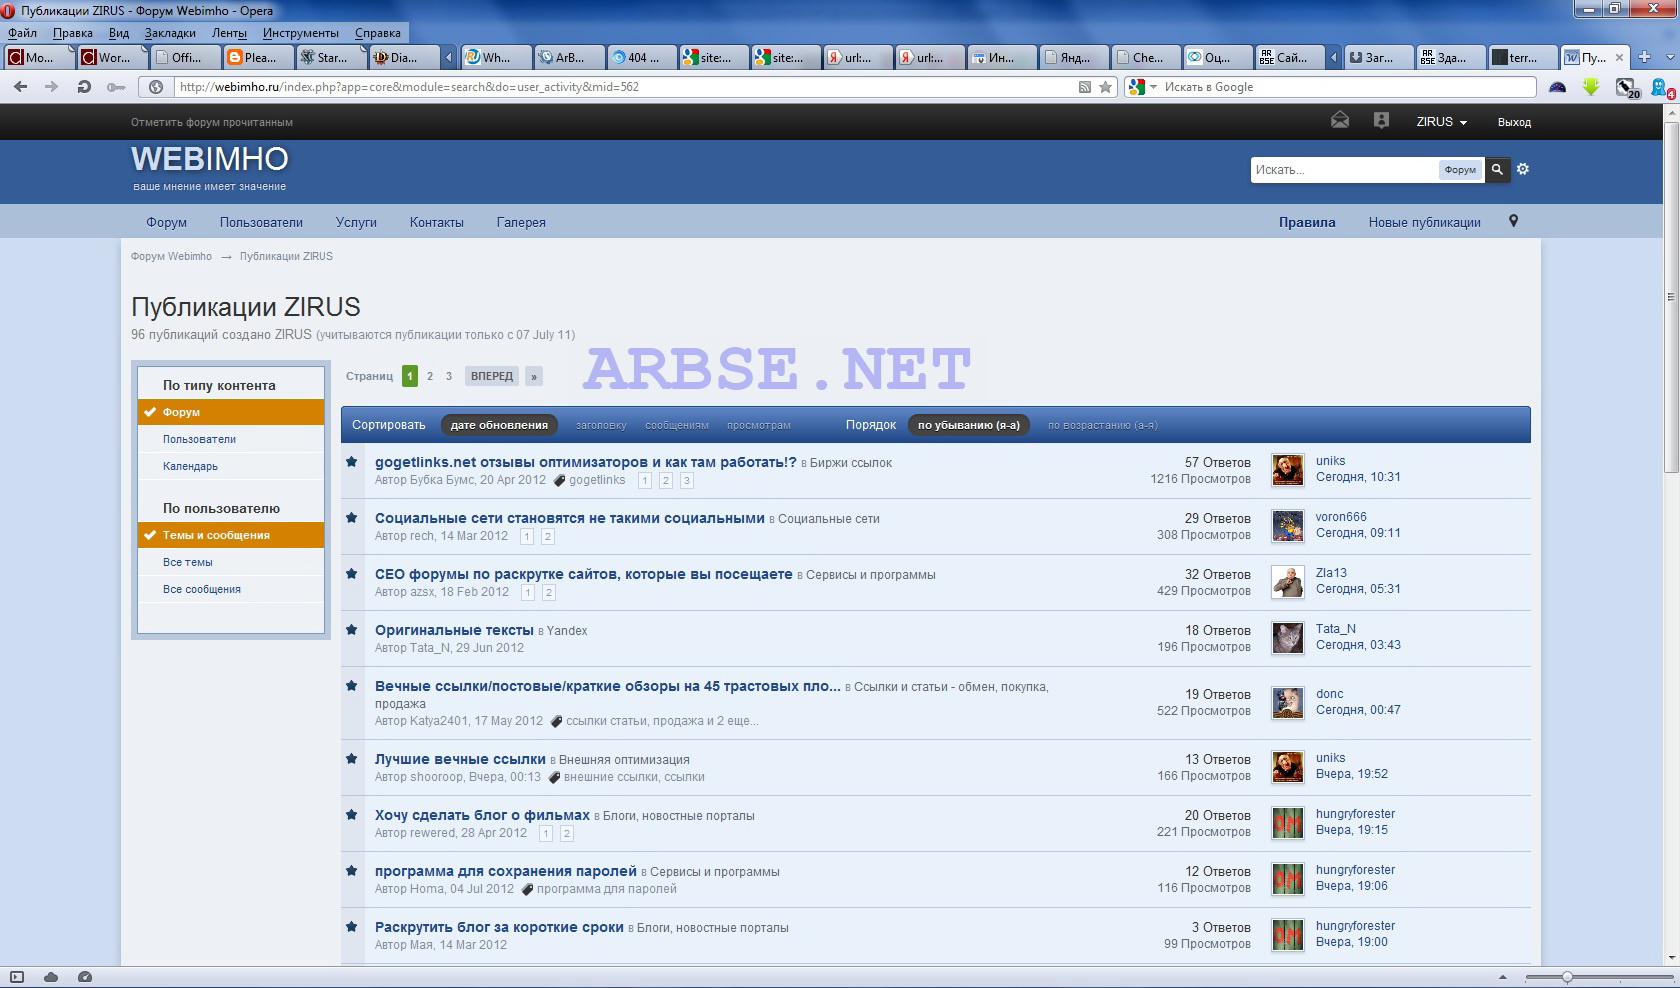
Task: Open the Справка menu
Action: pyautogui.click(x=378, y=33)
